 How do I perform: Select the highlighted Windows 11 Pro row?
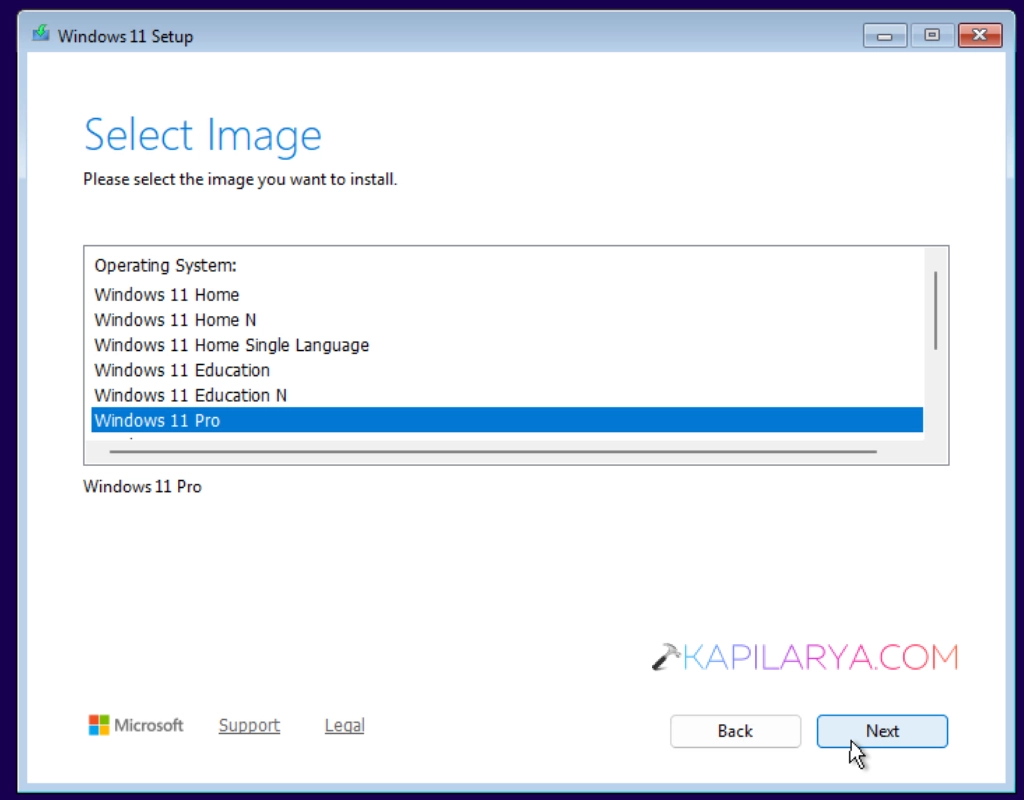[507, 420]
